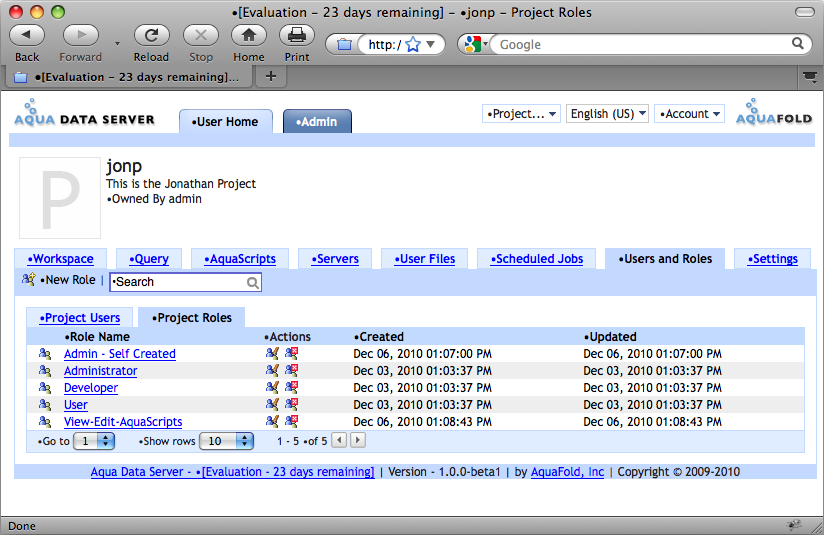Viewport: 824px width, 535px height.
Task: Open the address bar history dropdown arrow
Action: 431,44
